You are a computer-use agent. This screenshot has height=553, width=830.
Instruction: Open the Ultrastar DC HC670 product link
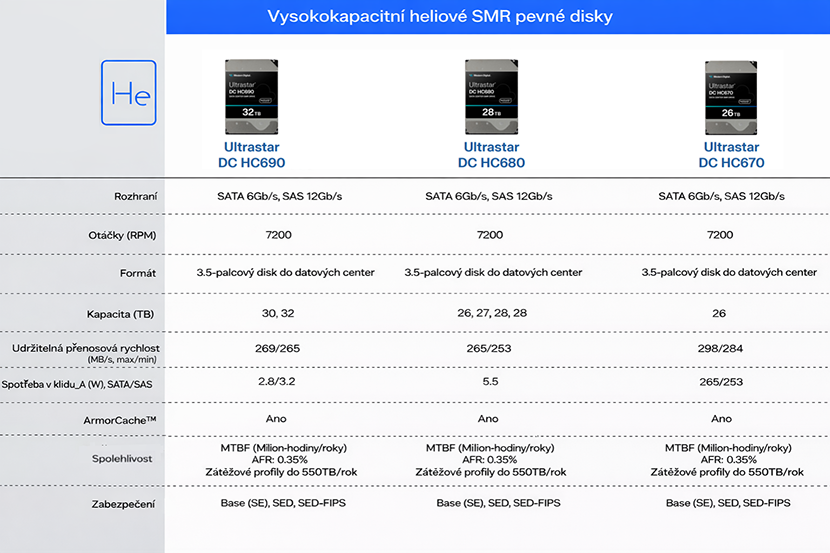pos(731,155)
